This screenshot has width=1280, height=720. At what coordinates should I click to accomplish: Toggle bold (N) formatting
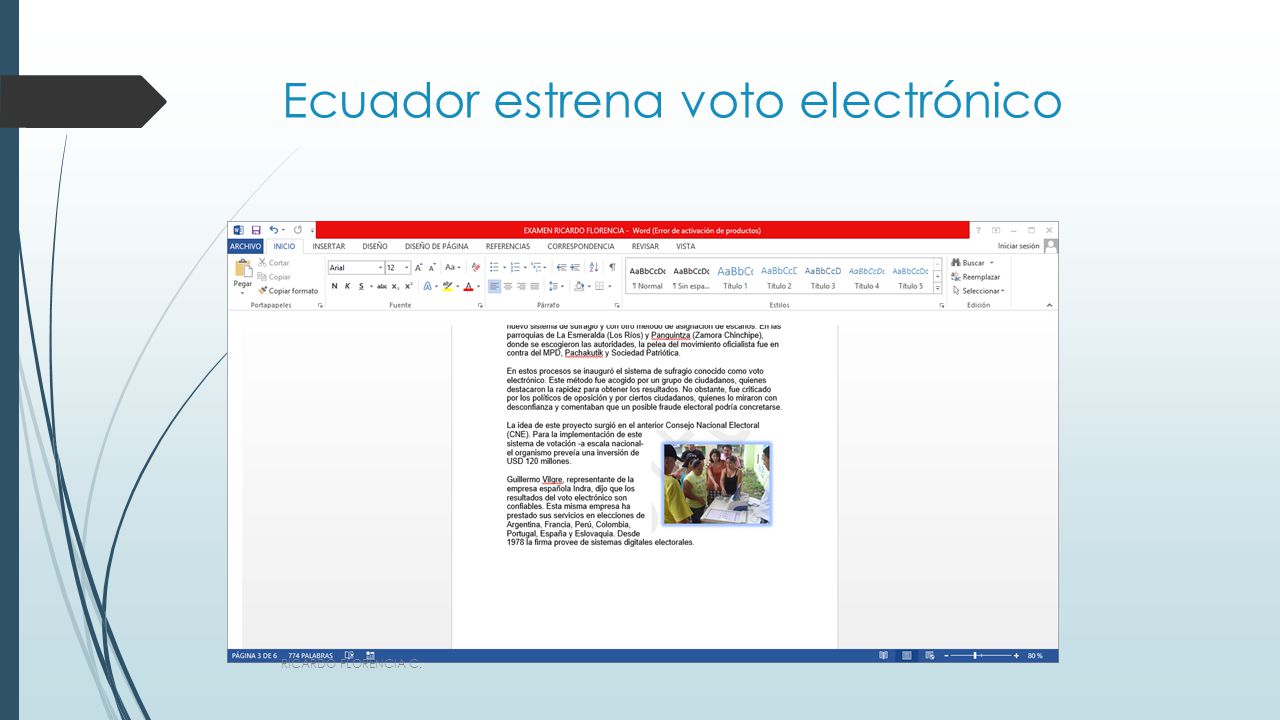[335, 286]
